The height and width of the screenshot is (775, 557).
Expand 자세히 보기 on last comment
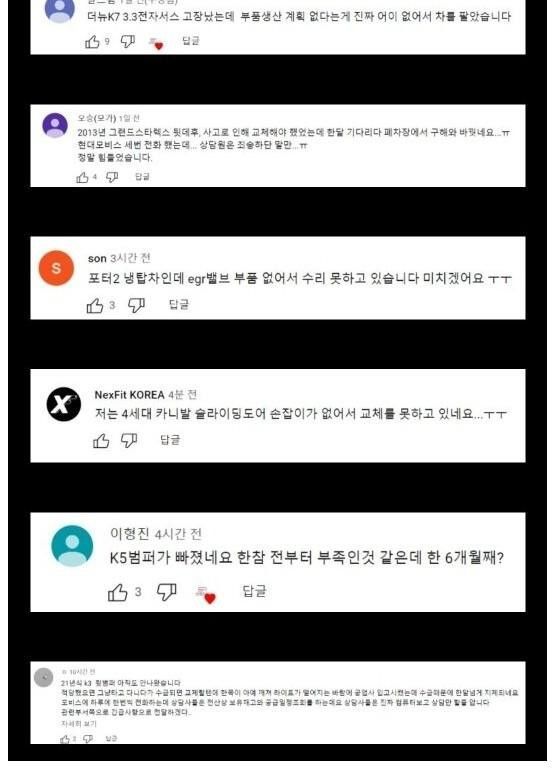coord(79,724)
